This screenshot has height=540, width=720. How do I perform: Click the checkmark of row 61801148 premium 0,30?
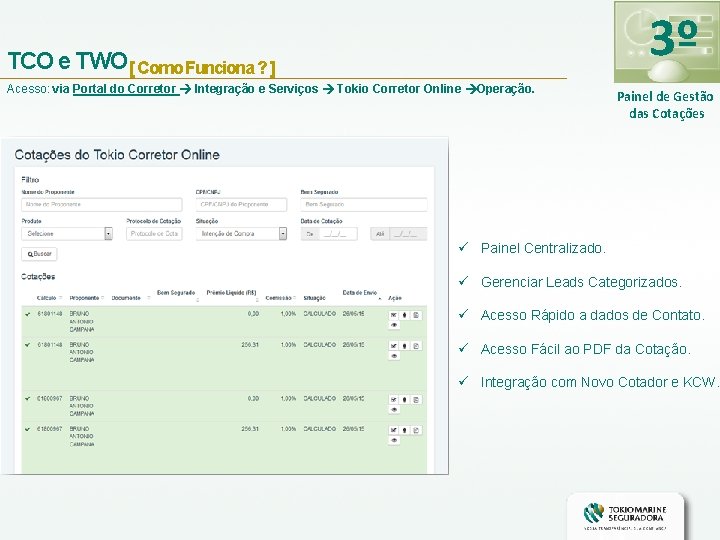pyautogui.click(x=28, y=314)
